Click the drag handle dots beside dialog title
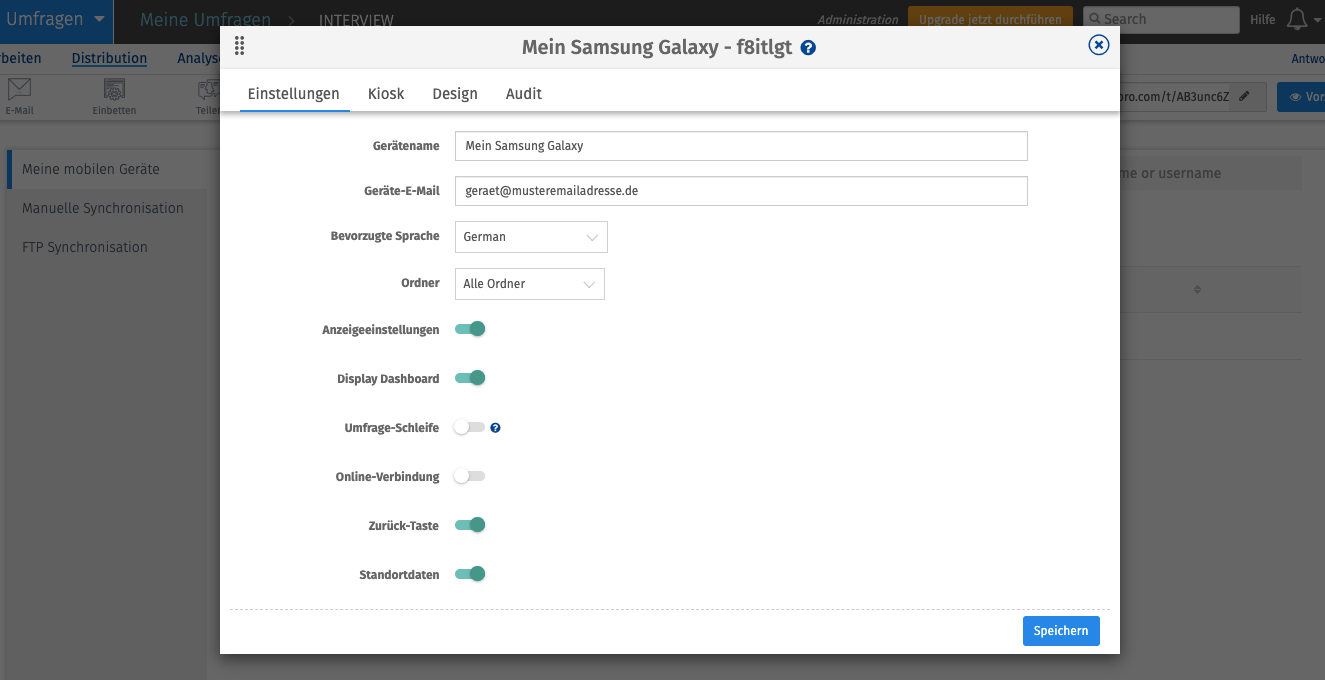 [239, 46]
